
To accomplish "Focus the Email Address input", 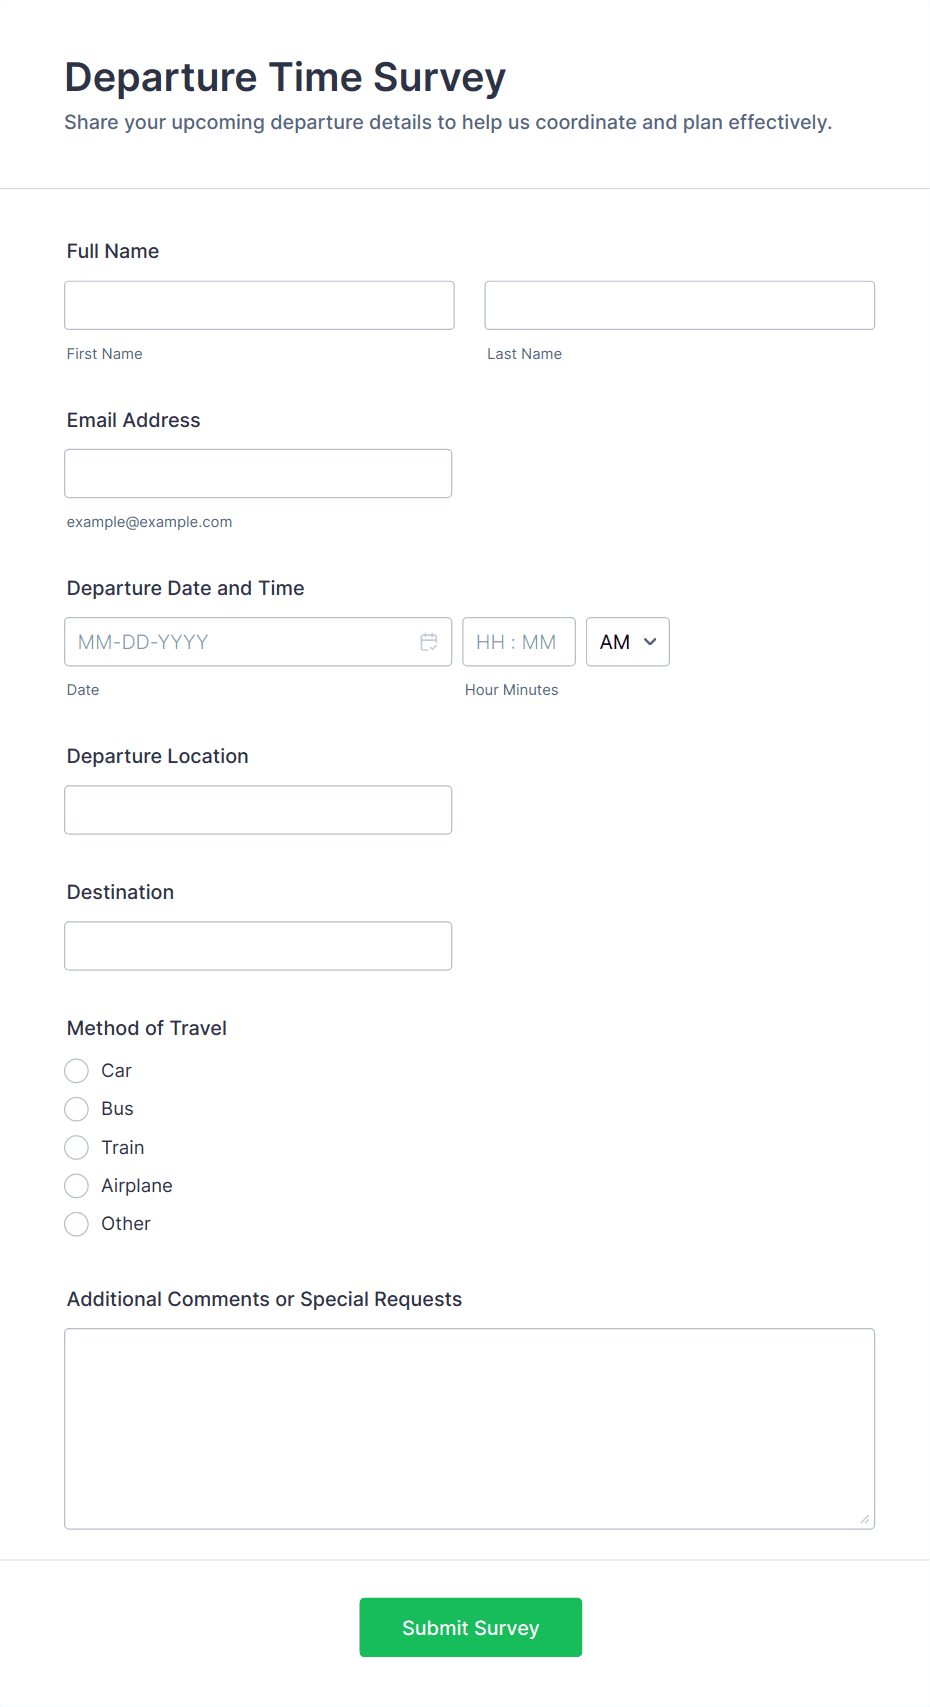I will pos(258,473).
